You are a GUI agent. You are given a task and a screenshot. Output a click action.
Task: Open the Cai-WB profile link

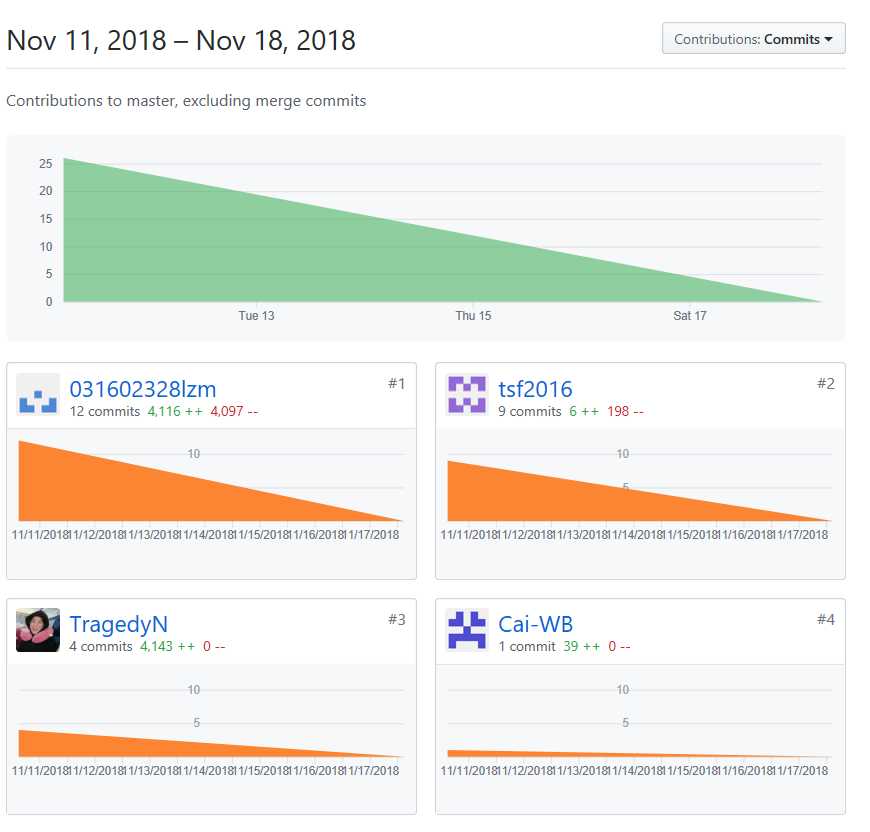535,625
